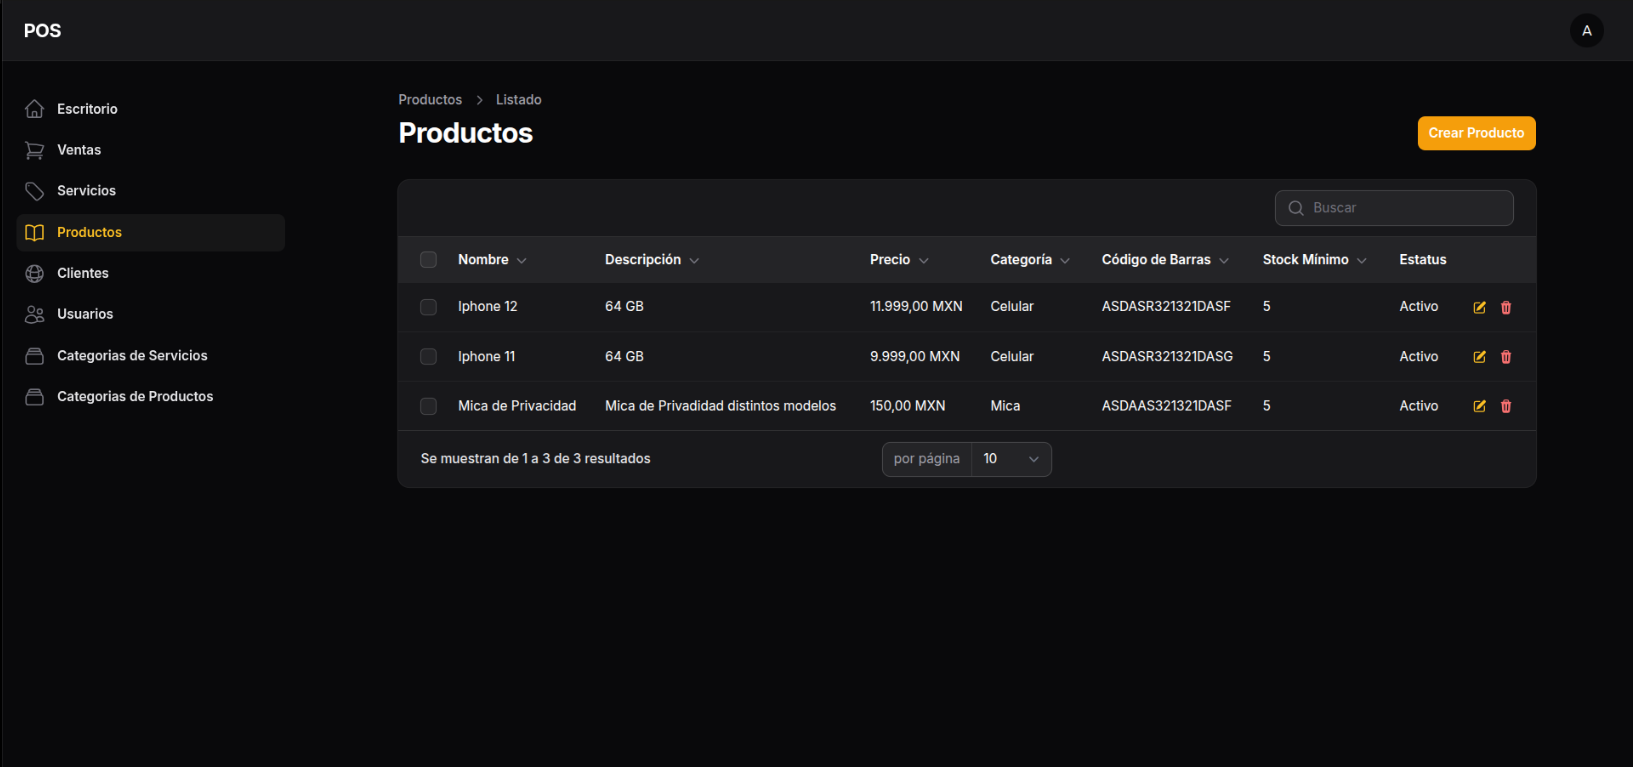Follow the Productos breadcrumb link
Image resolution: width=1633 pixels, height=767 pixels.
(x=430, y=100)
